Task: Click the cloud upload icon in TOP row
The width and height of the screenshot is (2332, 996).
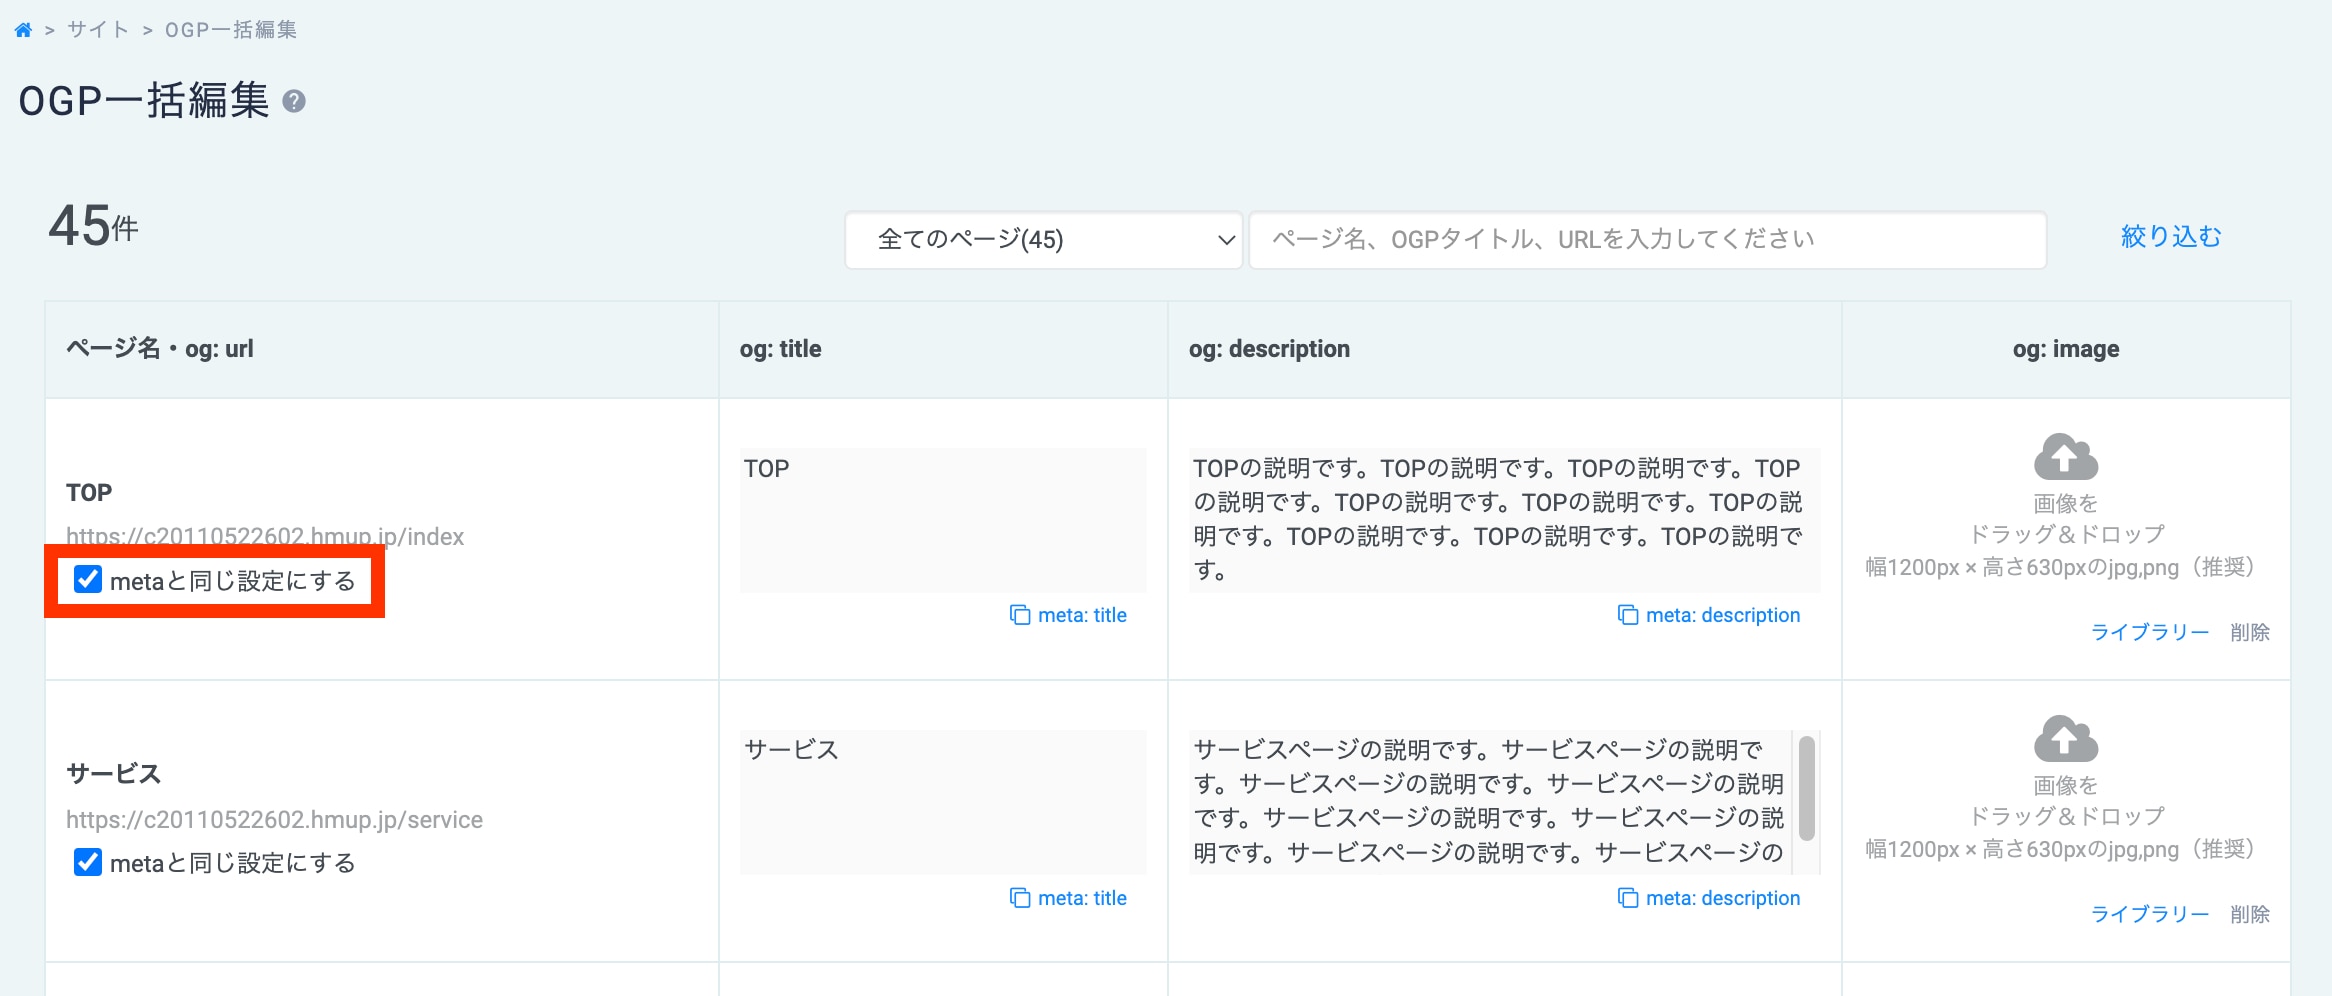Action: pos(2066,457)
